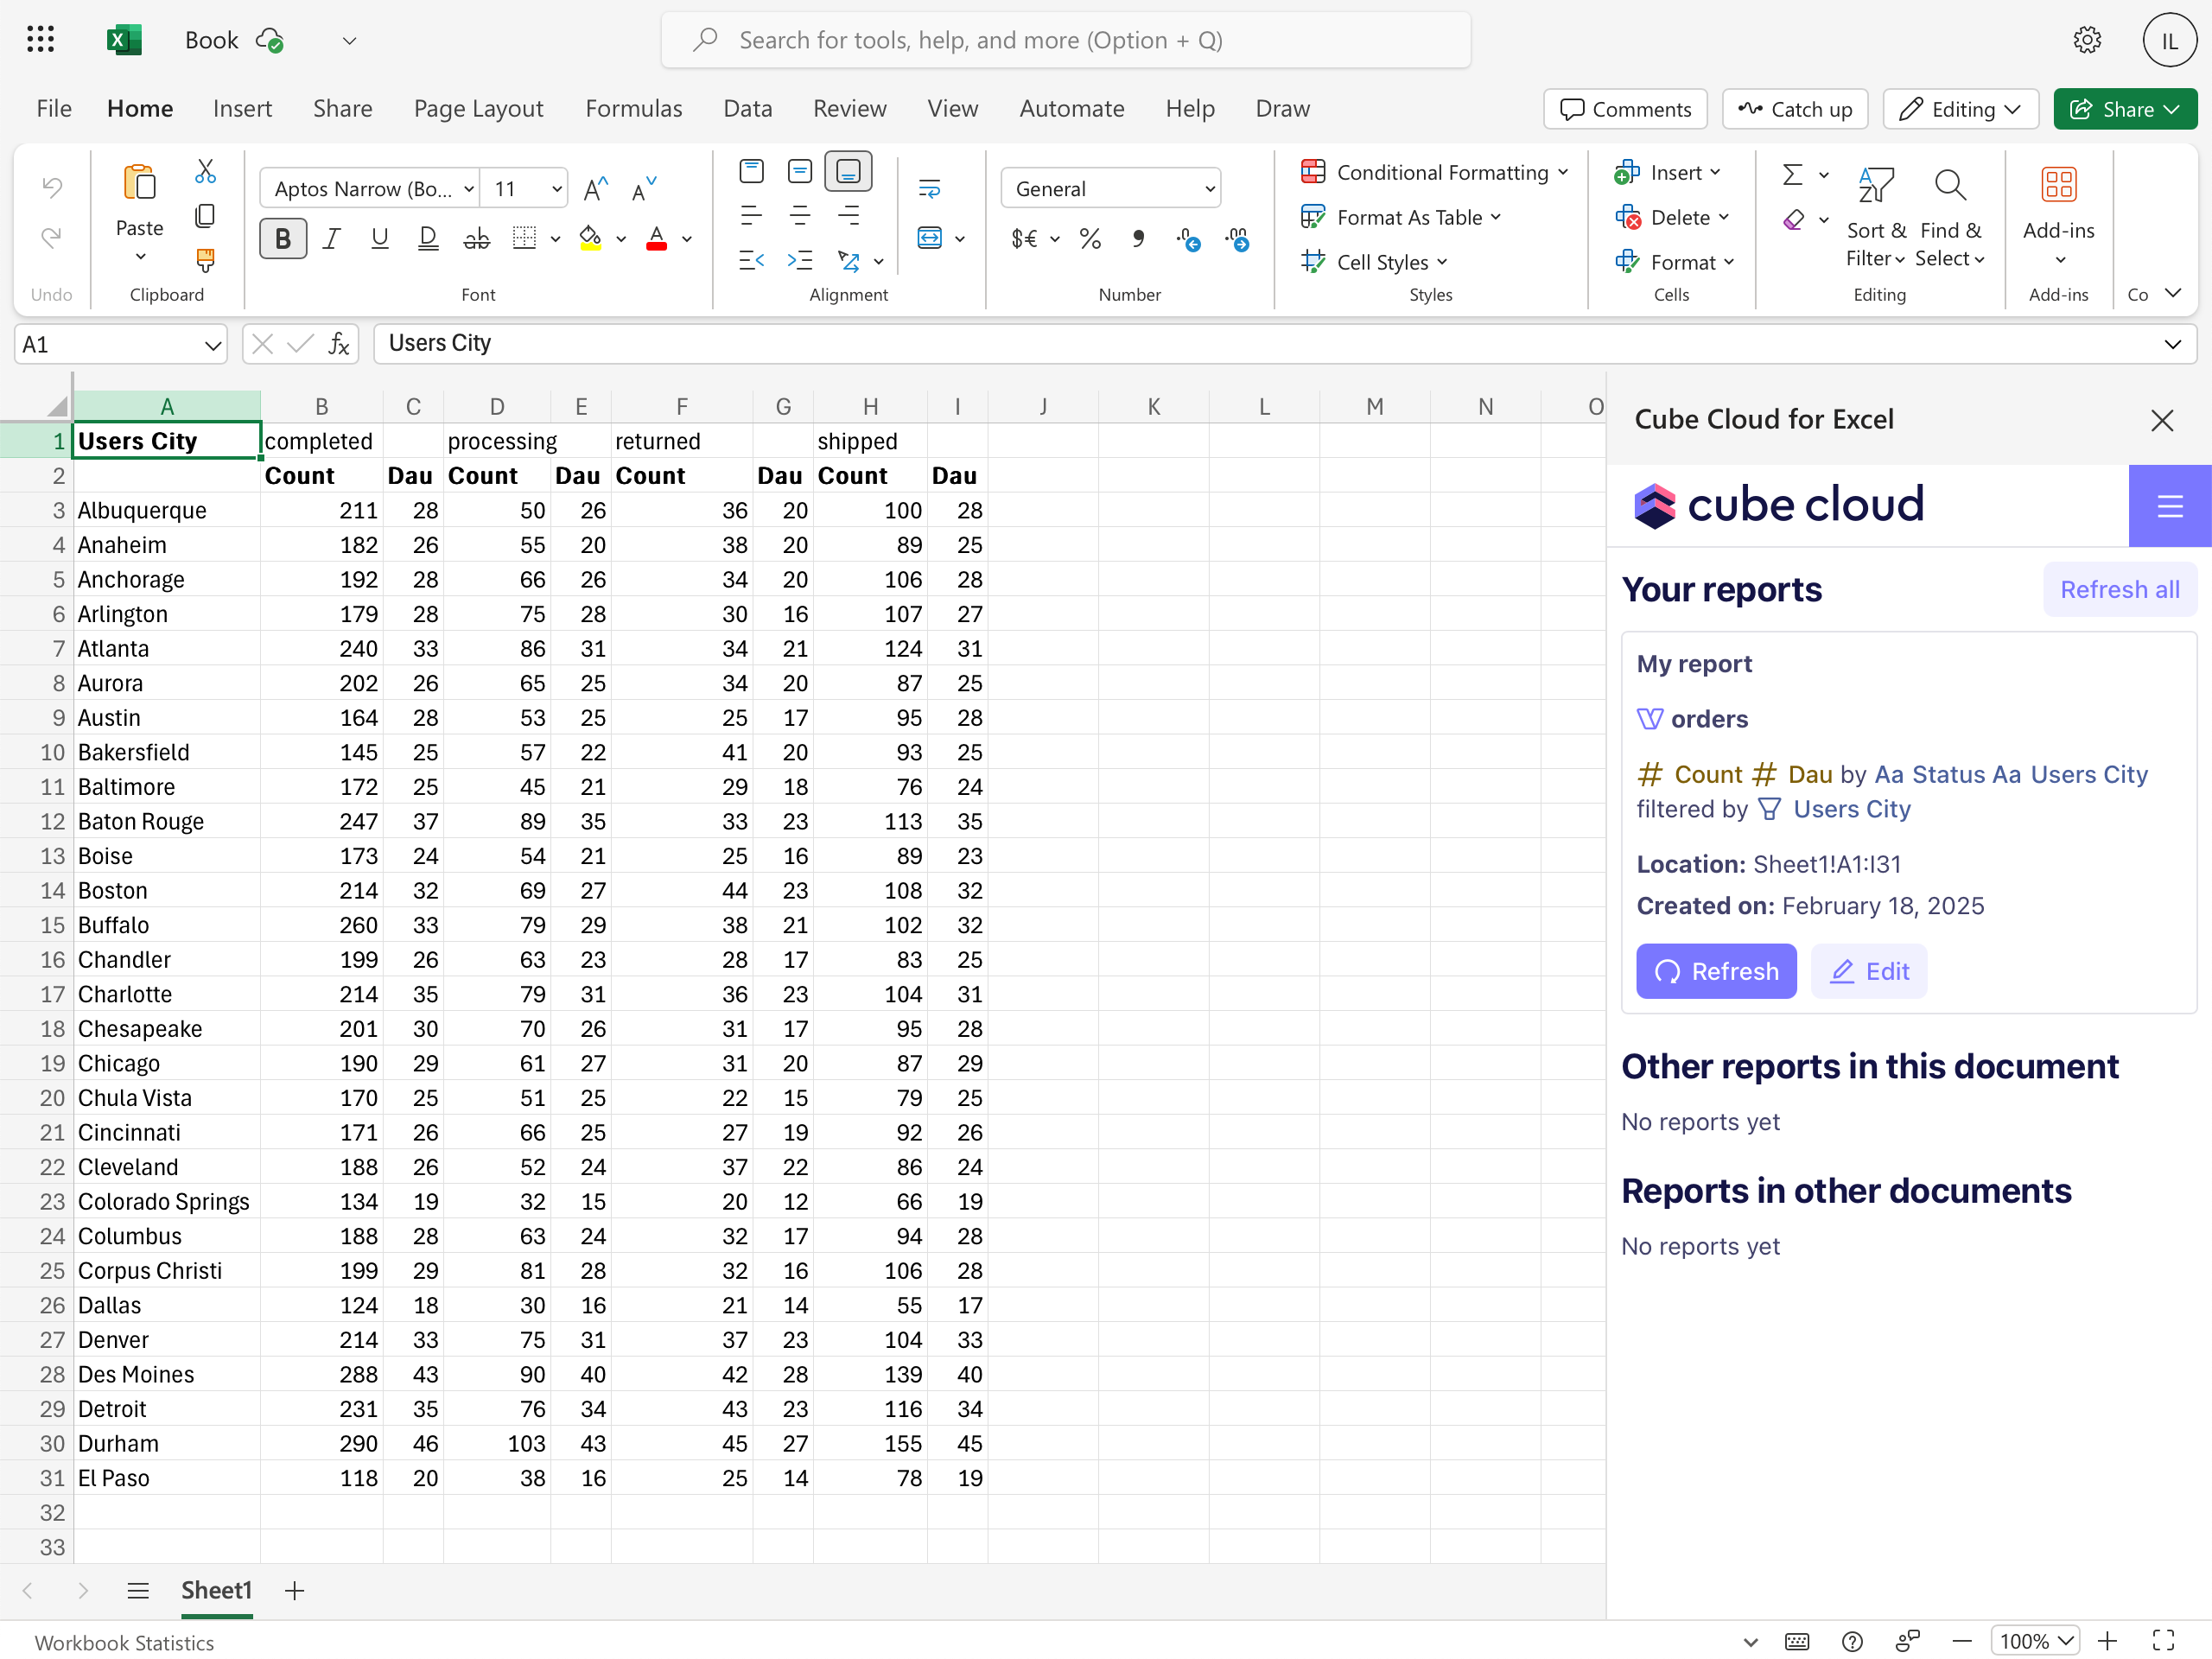Open the Page Layout tab
The image size is (2212, 1659).
(478, 108)
